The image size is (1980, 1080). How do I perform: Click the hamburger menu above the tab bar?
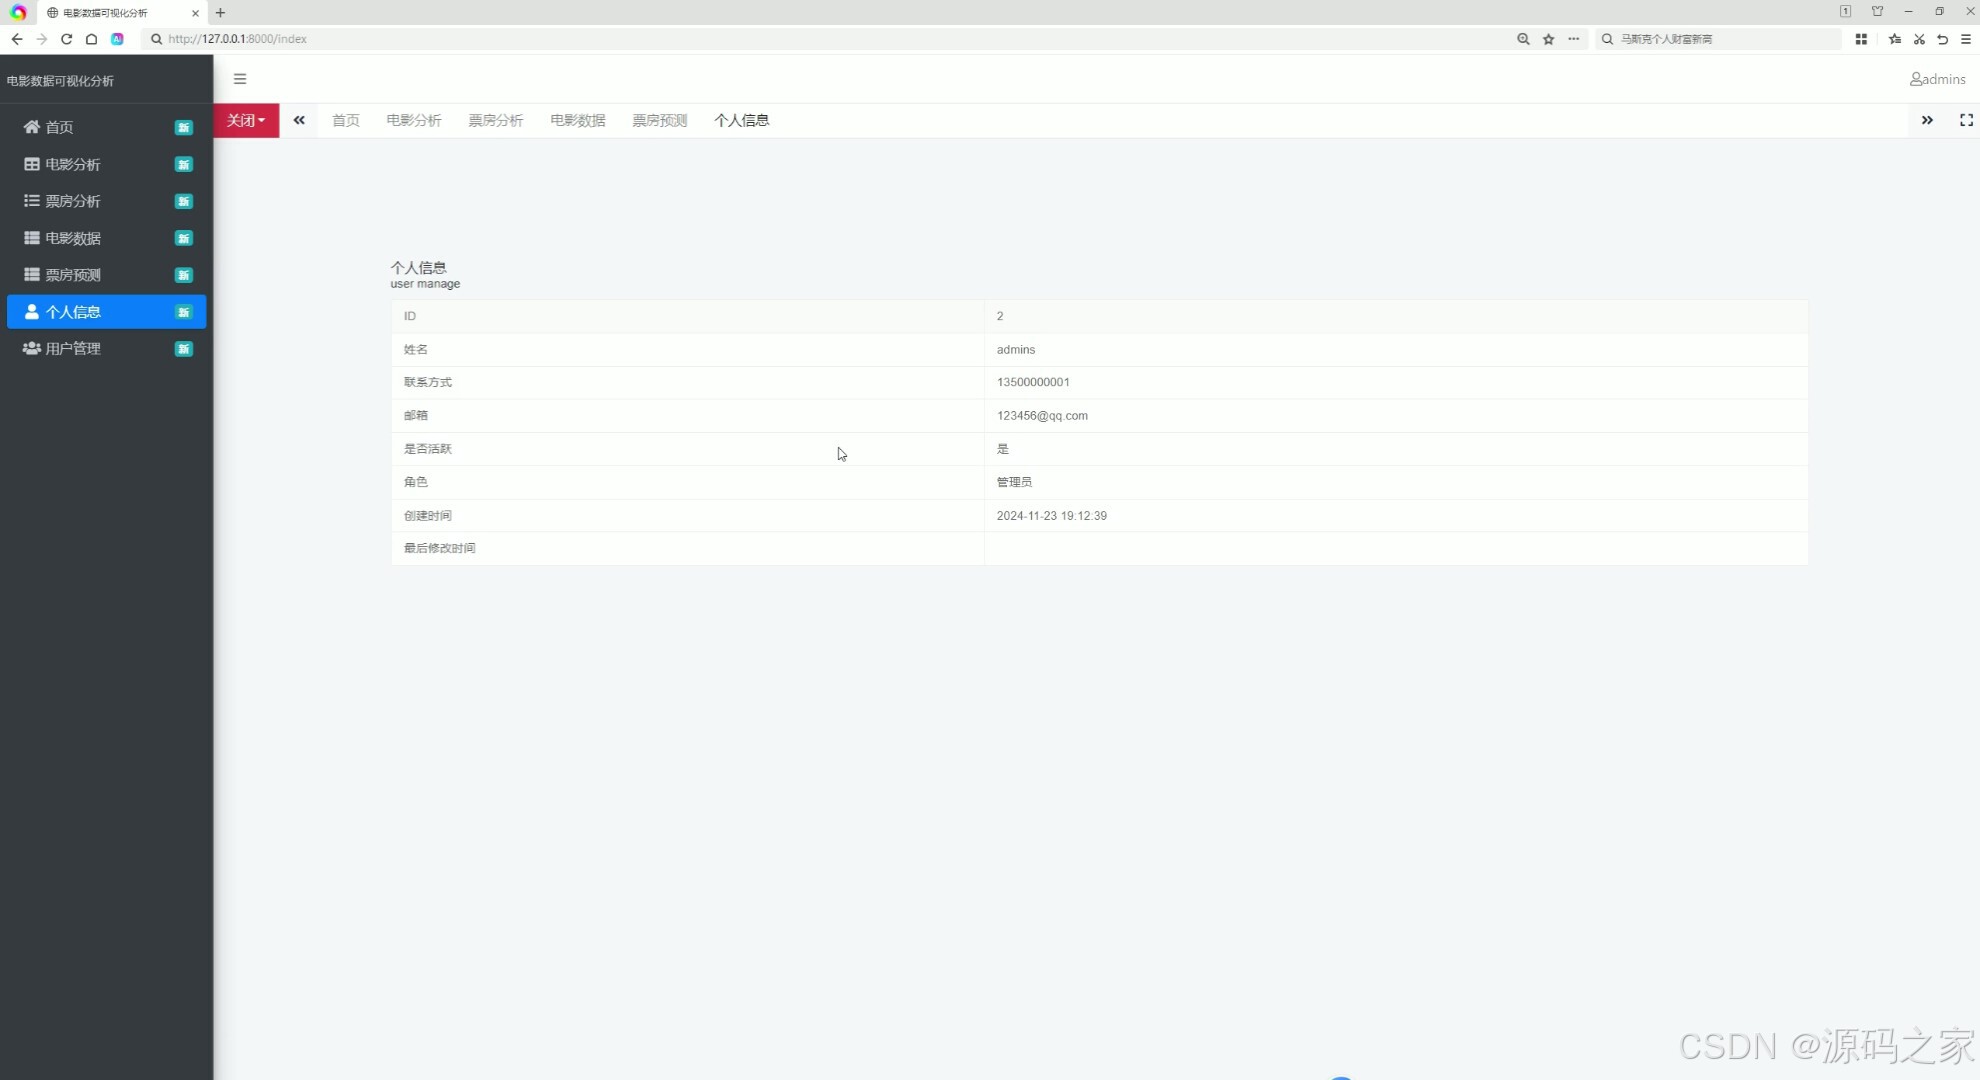[x=239, y=78]
